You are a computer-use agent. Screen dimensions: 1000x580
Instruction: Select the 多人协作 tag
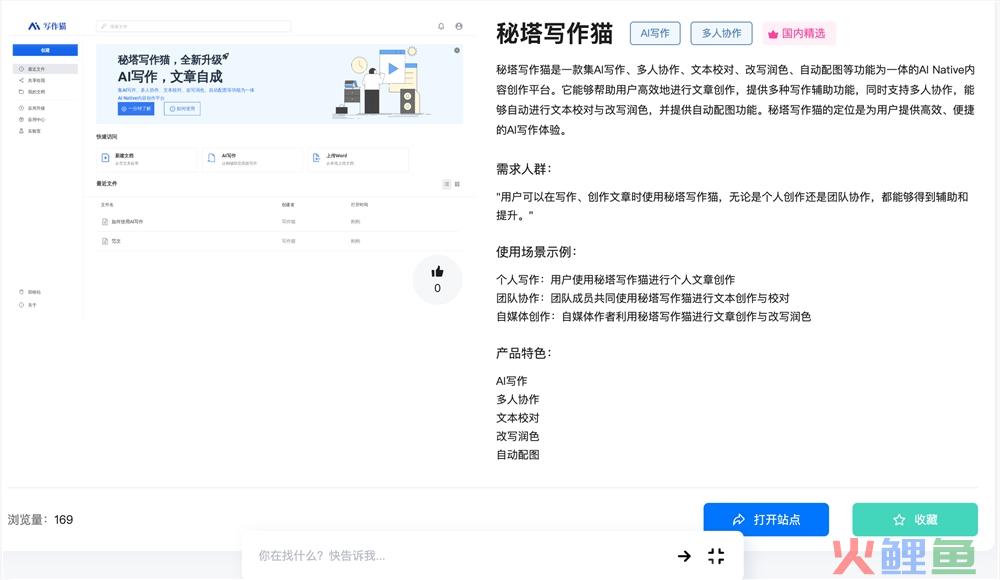pyautogui.click(x=721, y=33)
